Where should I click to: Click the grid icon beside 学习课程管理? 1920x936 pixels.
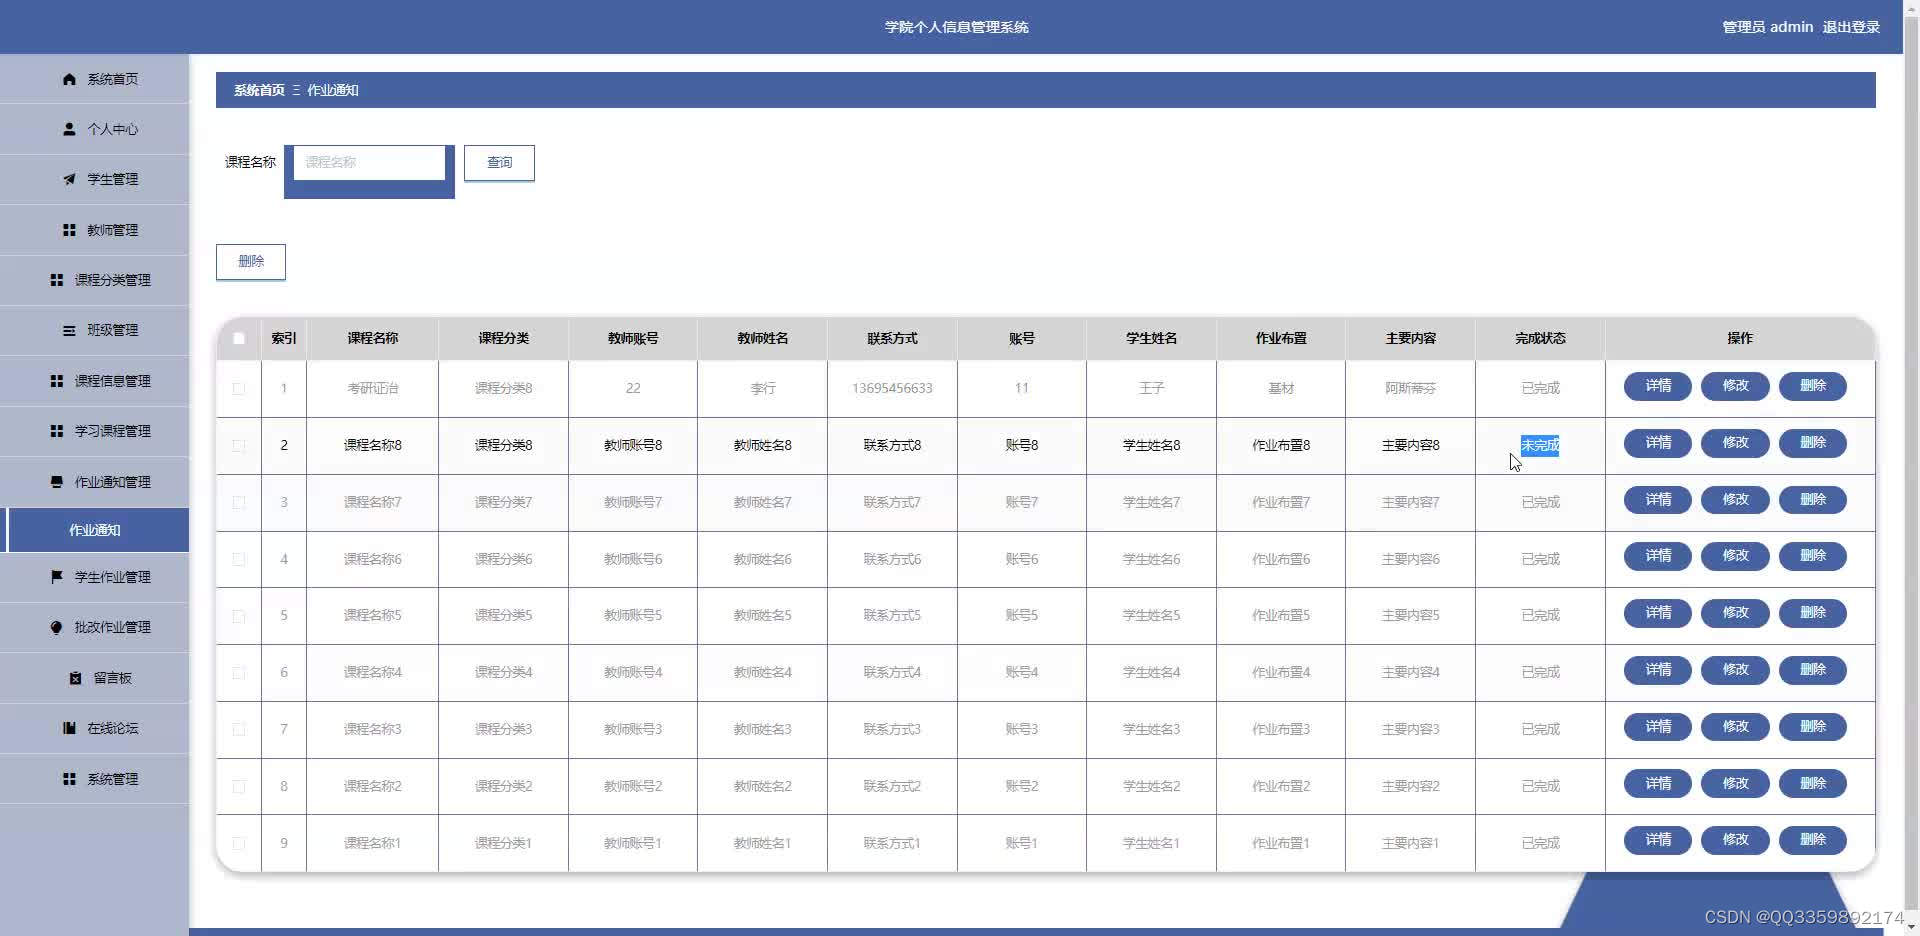point(57,431)
